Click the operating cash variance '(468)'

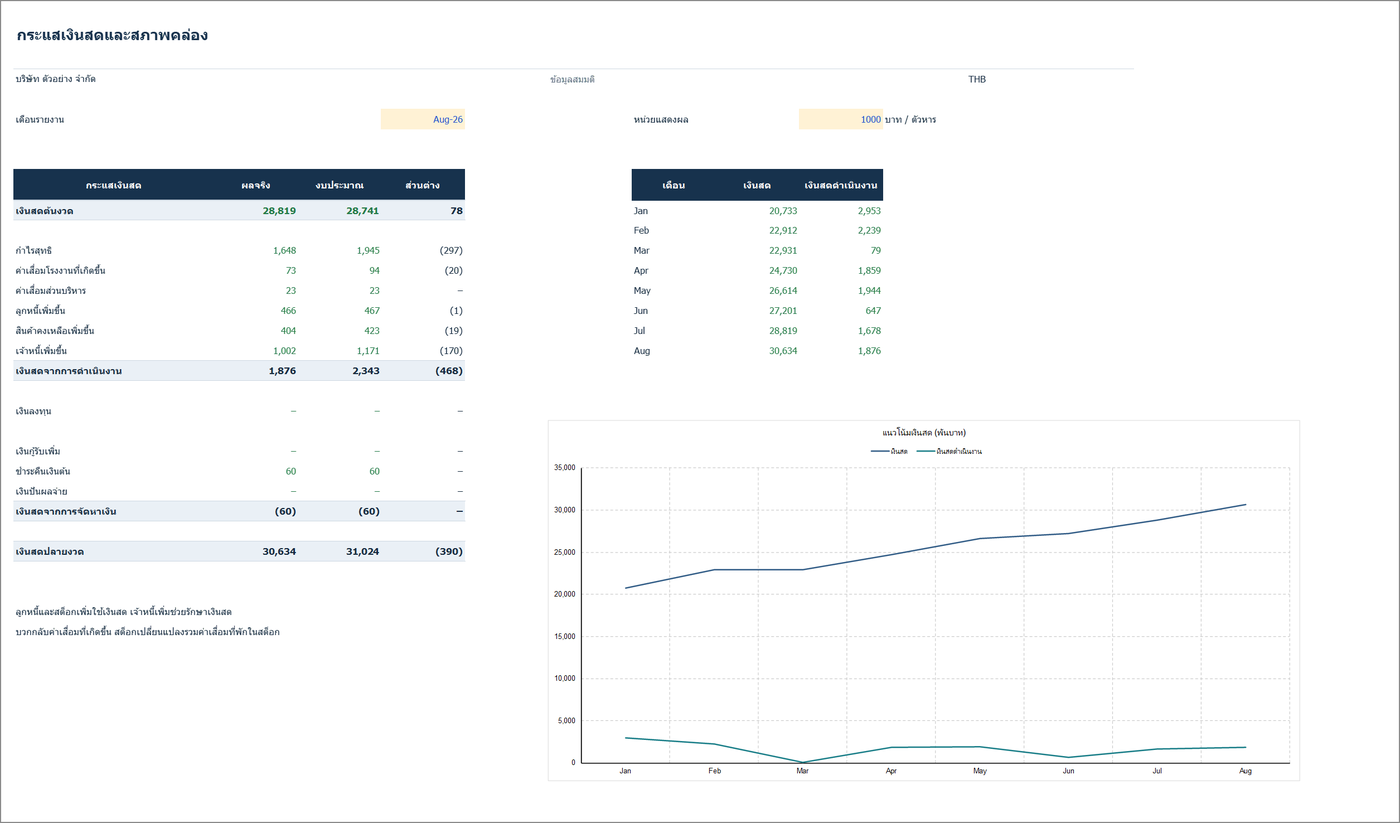[x=449, y=371]
